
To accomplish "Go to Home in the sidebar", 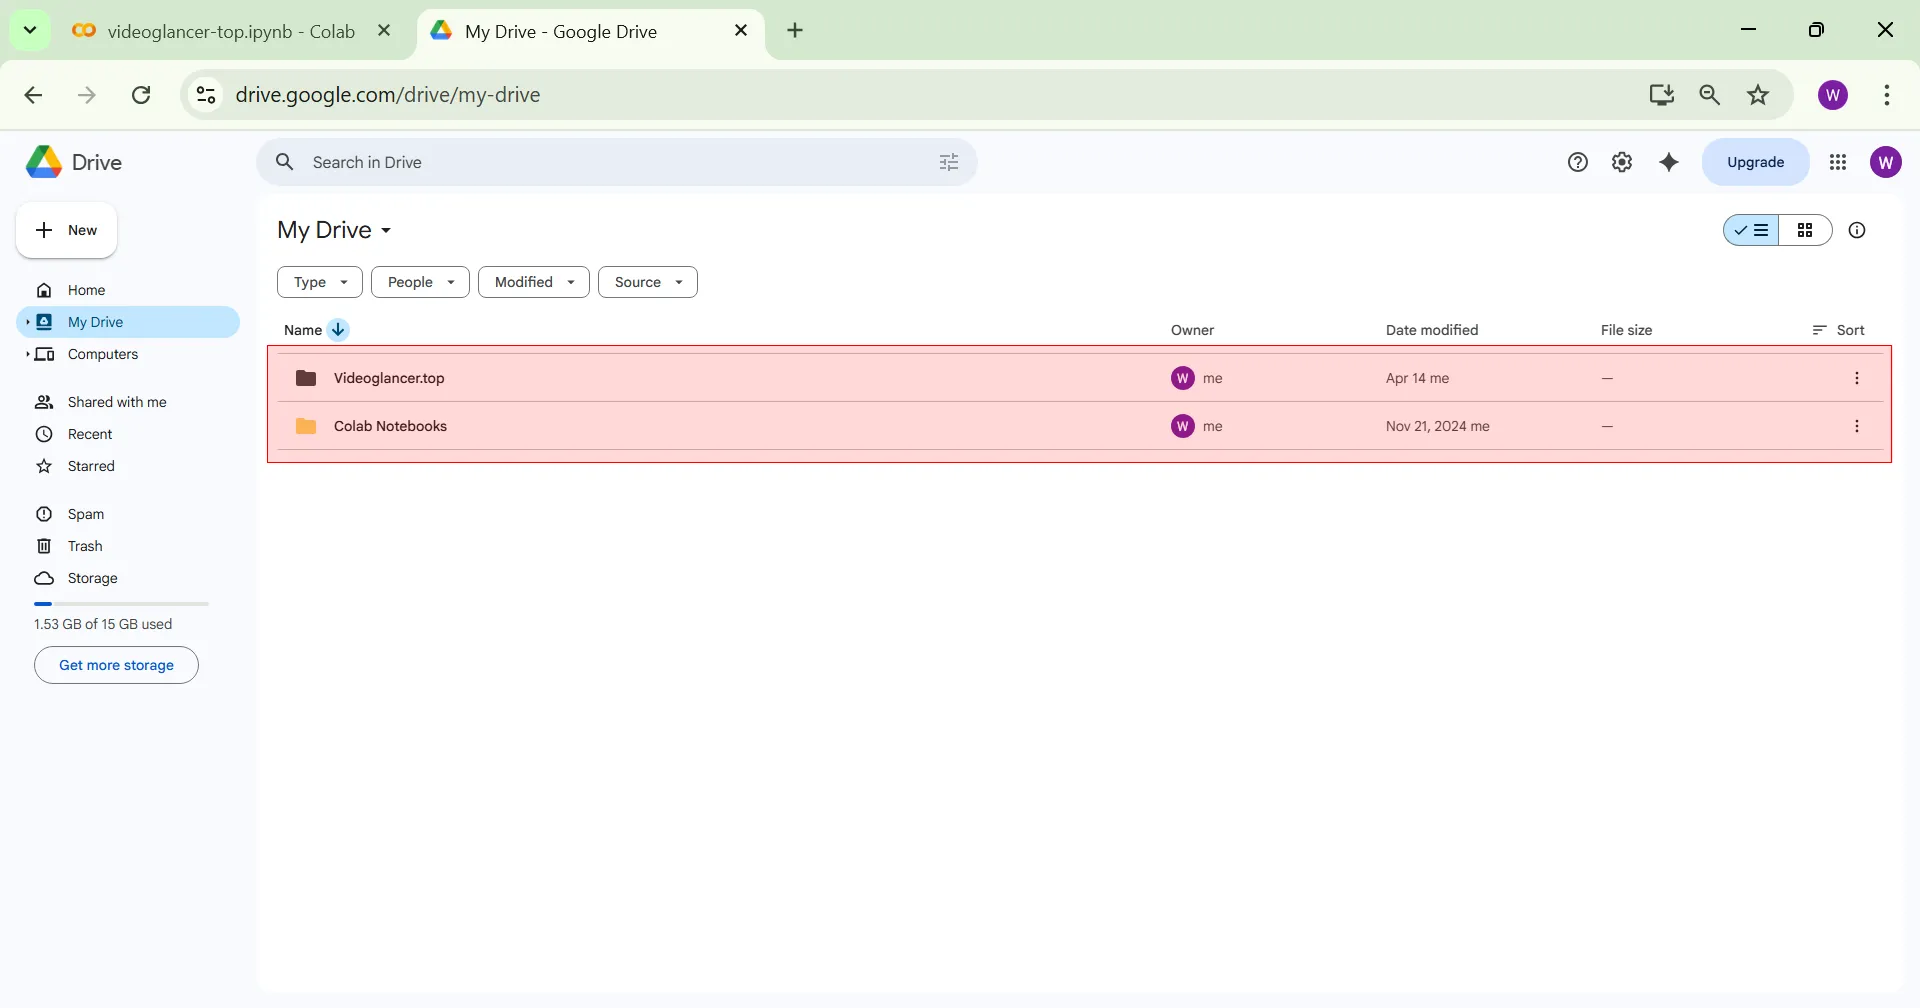I will 128,290.
